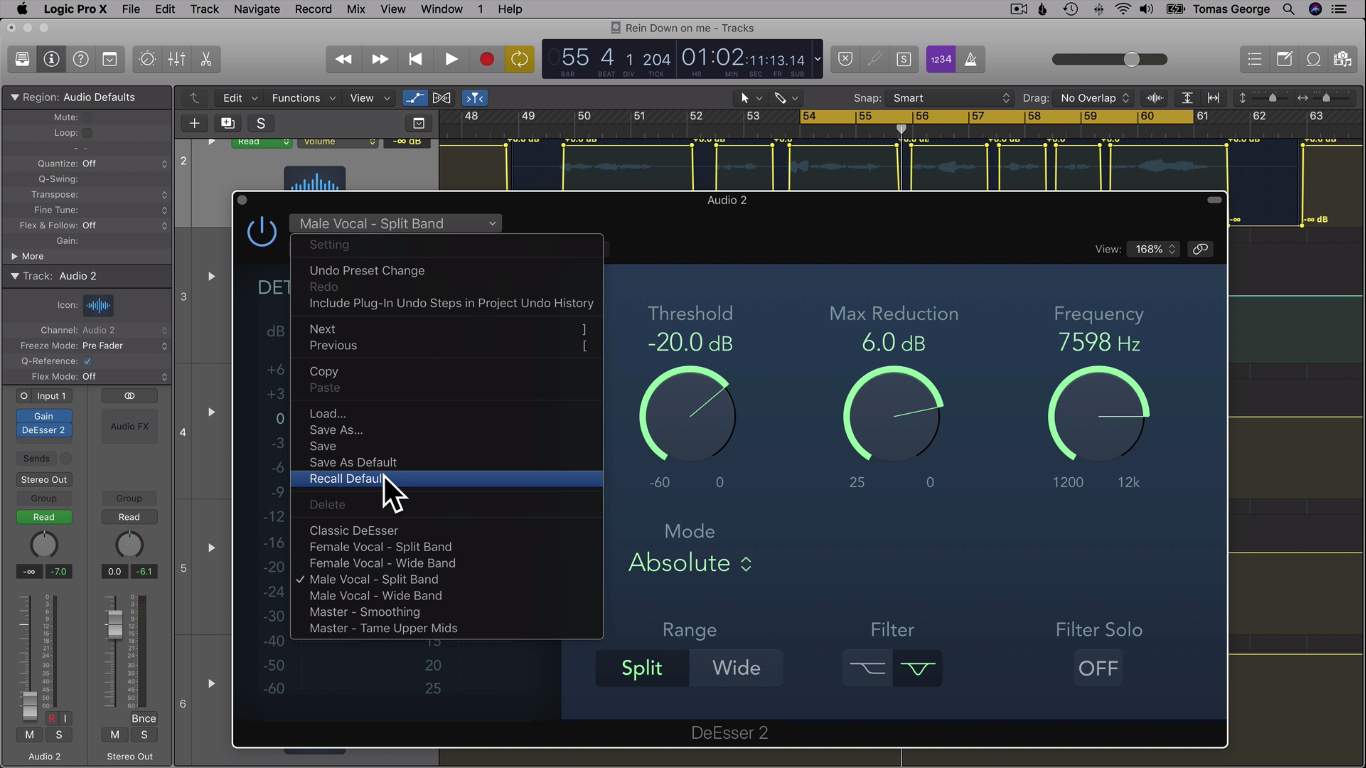Toggle Flex show/hide button
Screen dimensions: 1366x768
click(441, 98)
